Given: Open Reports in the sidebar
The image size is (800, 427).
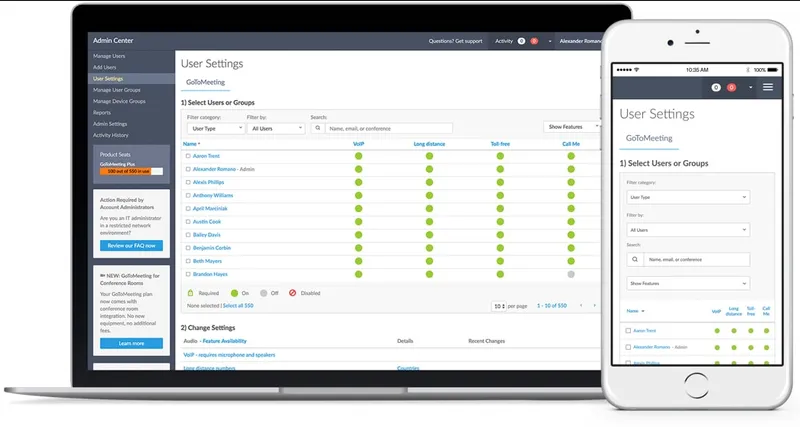Looking at the screenshot, I should (x=102, y=113).
